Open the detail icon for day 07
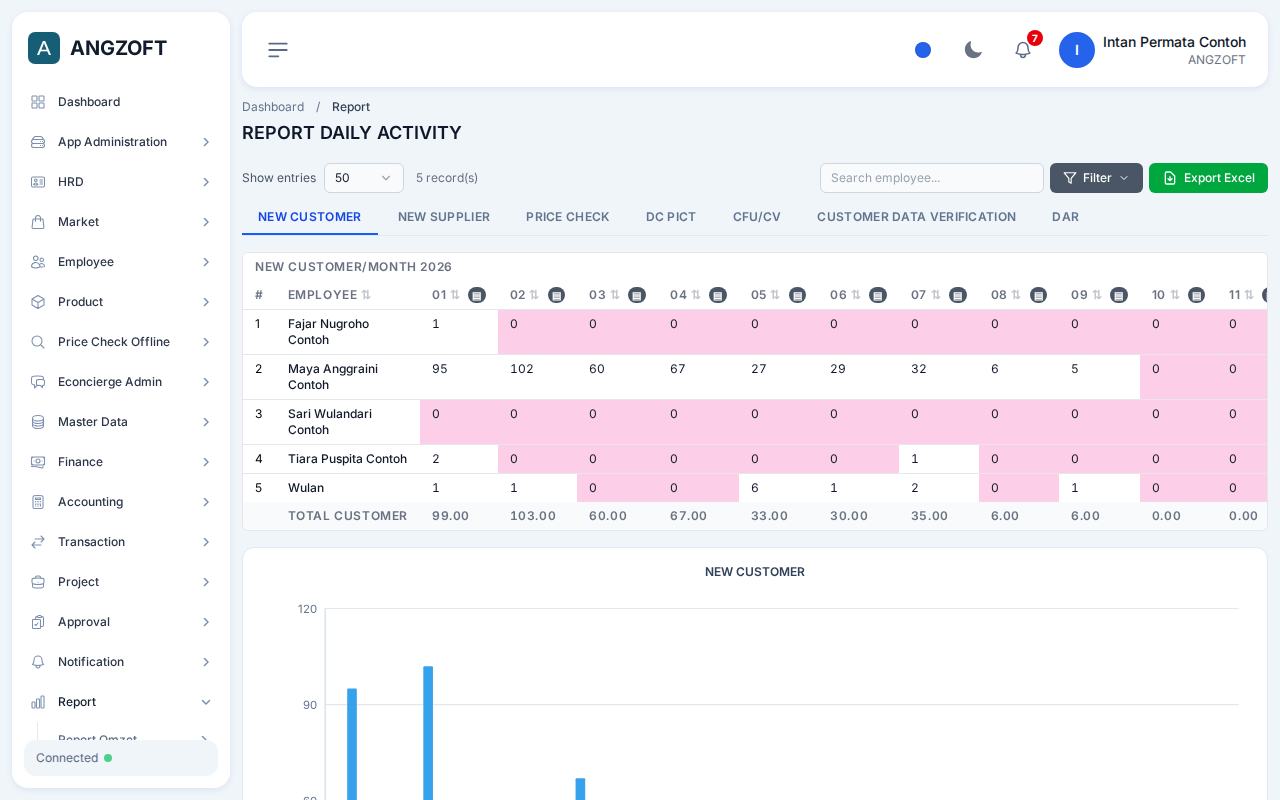1280x800 pixels. [958, 295]
